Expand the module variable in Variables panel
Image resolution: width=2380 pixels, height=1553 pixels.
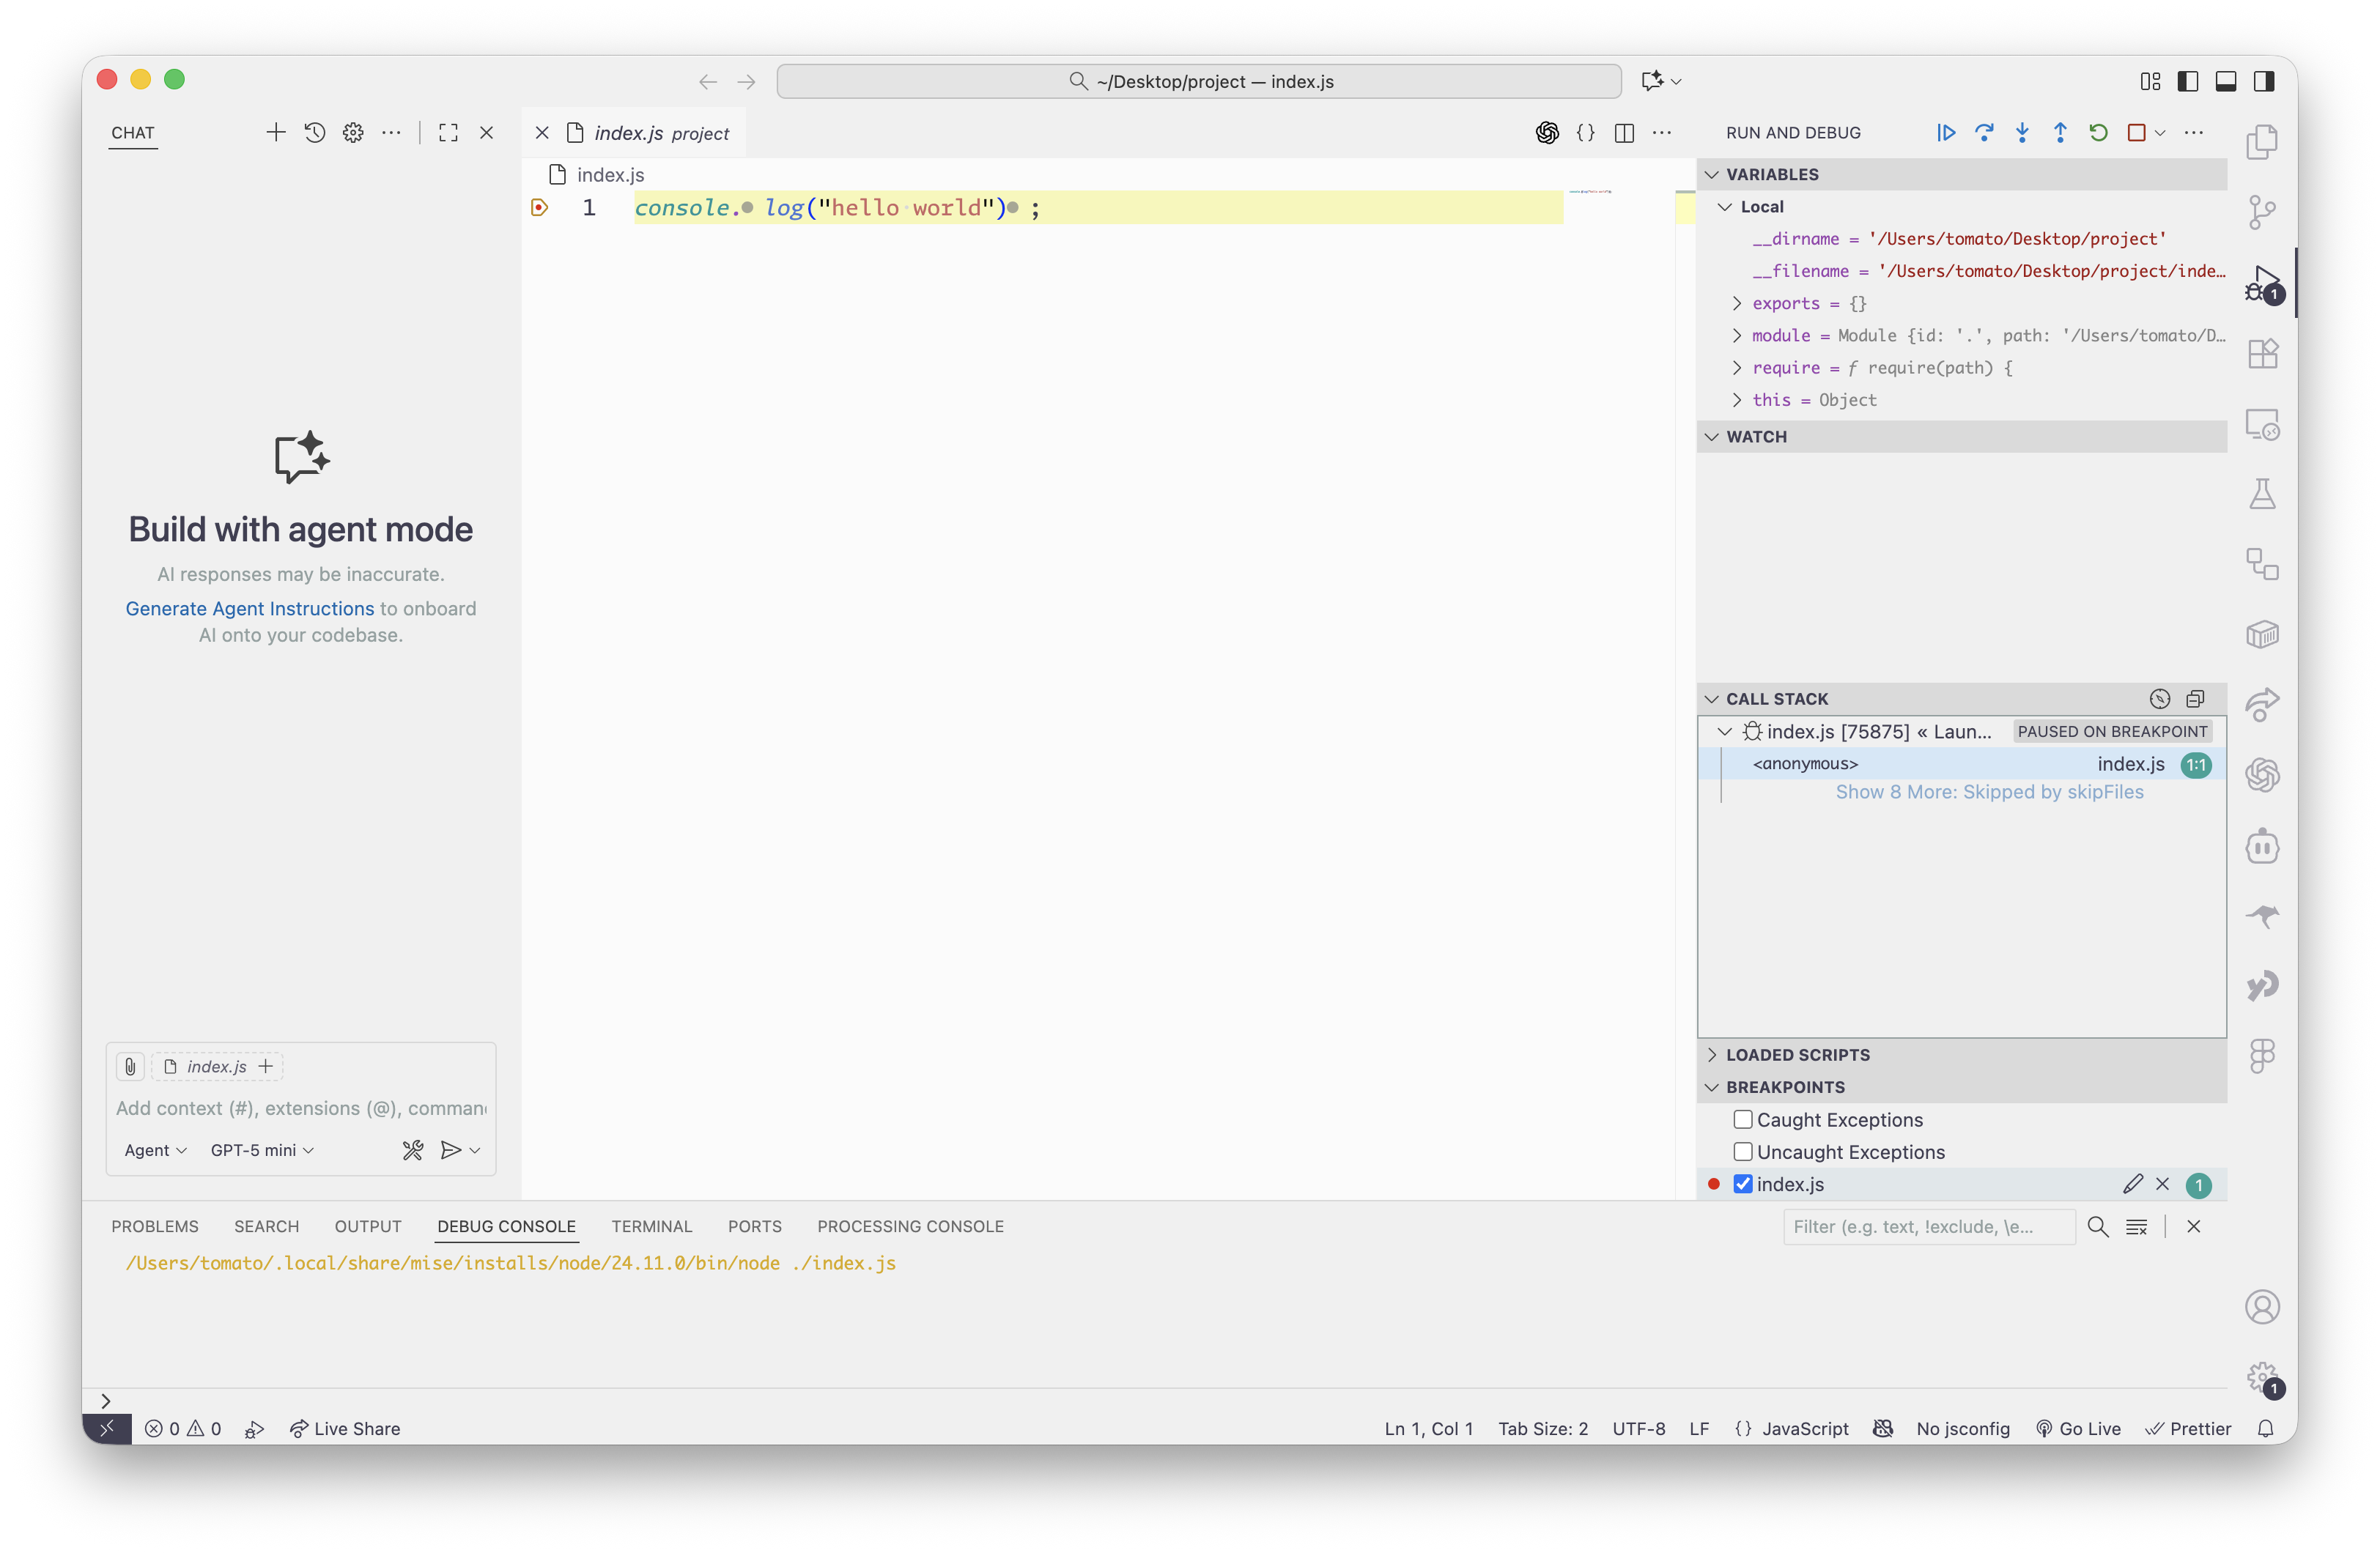pos(1738,335)
